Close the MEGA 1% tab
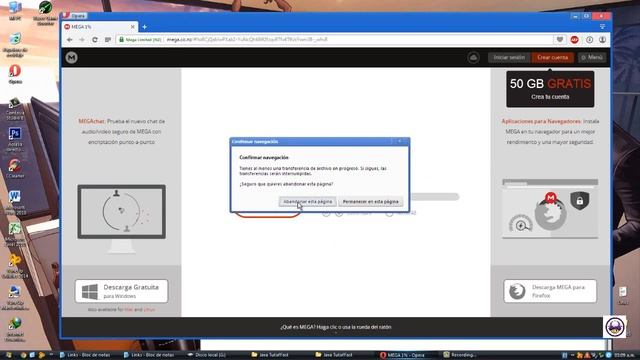Image resolution: width=640 pixels, height=360 pixels. [133, 27]
